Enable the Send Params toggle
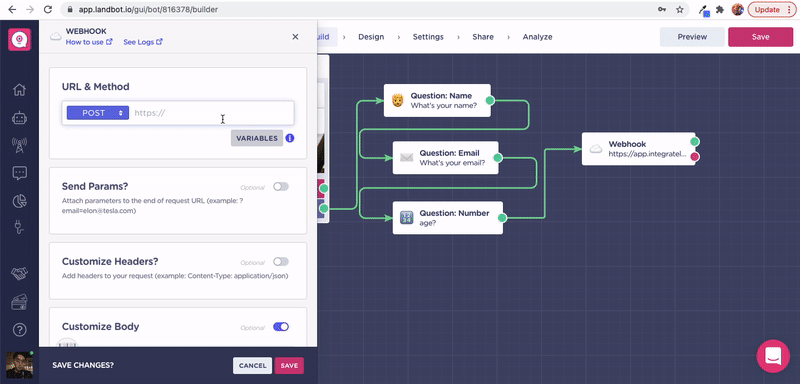 point(281,187)
